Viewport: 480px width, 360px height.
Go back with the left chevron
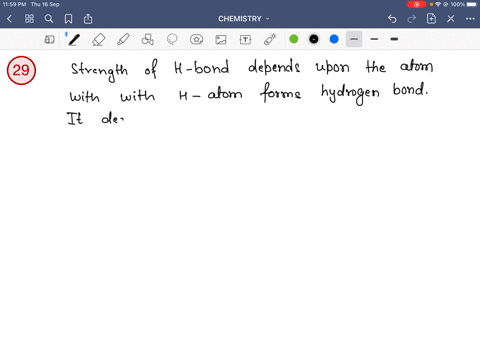[x=9, y=19]
